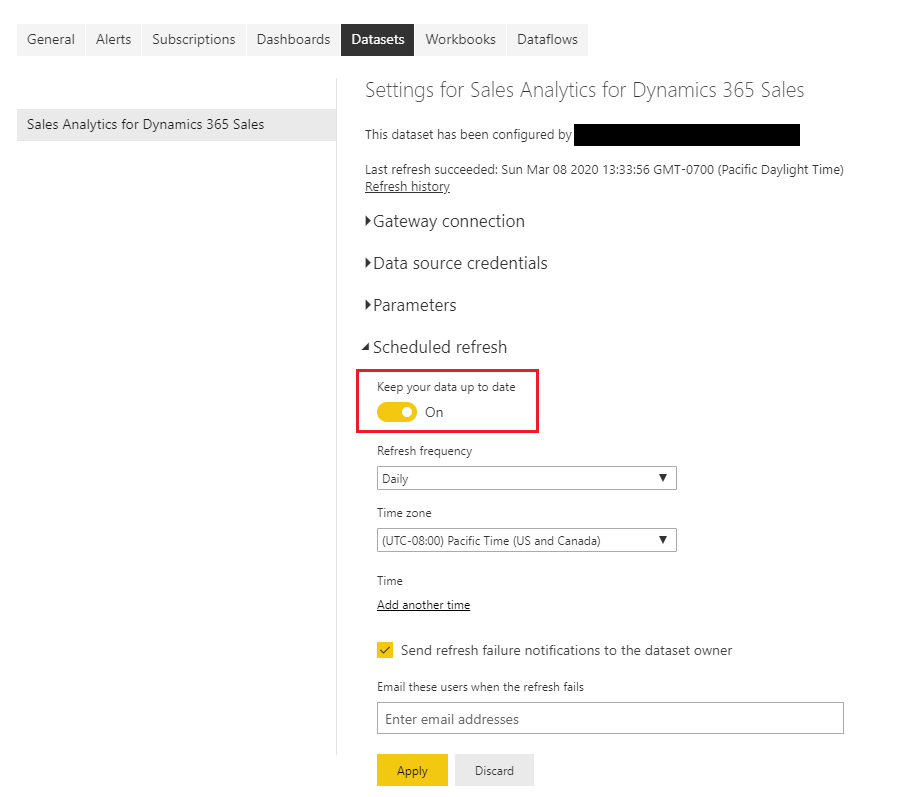This screenshot has height=797, width=906.
Task: Switch to the Dataflows tab
Action: click(x=547, y=40)
